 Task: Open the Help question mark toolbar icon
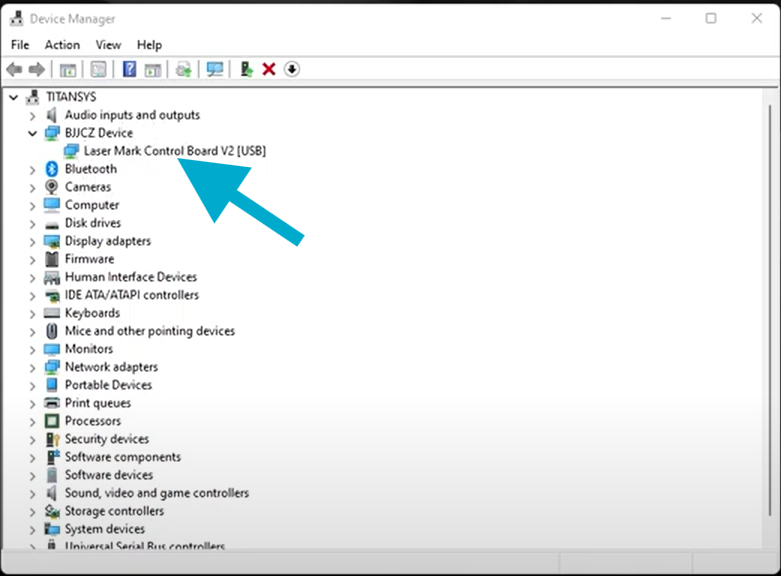click(129, 69)
